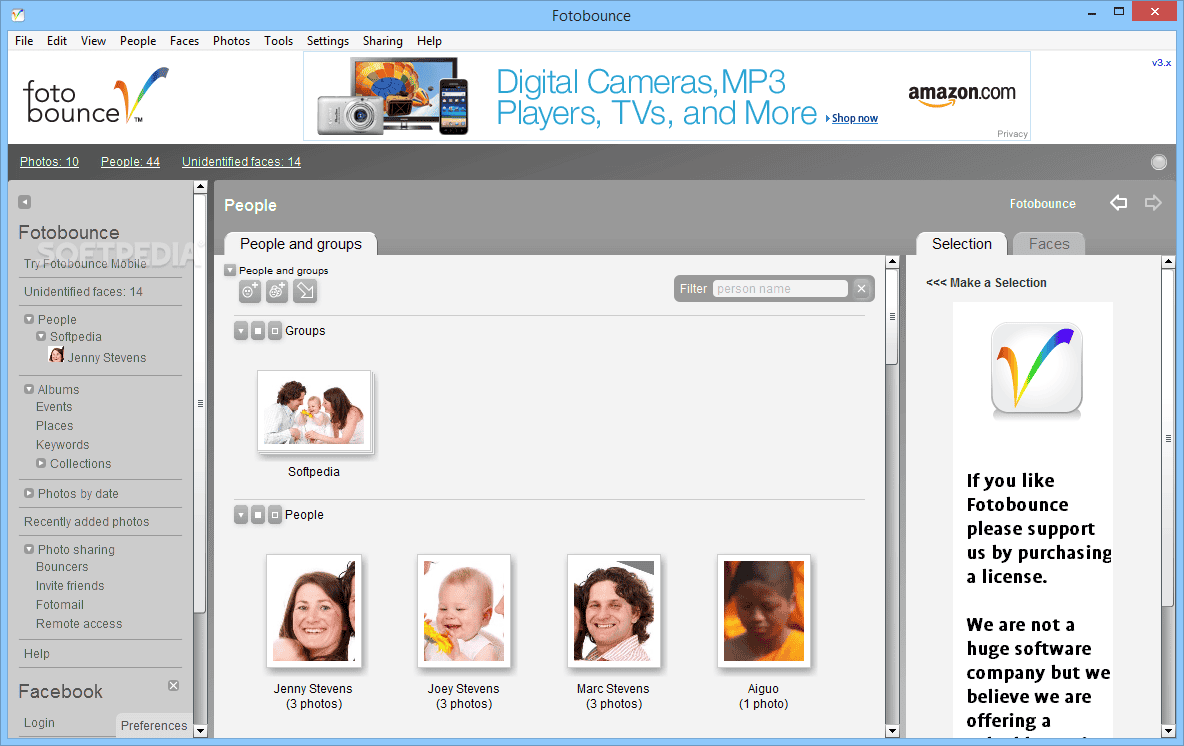Viewport: 1184px width, 746px height.
Task: Switch to the Faces tab
Action: 1049,244
